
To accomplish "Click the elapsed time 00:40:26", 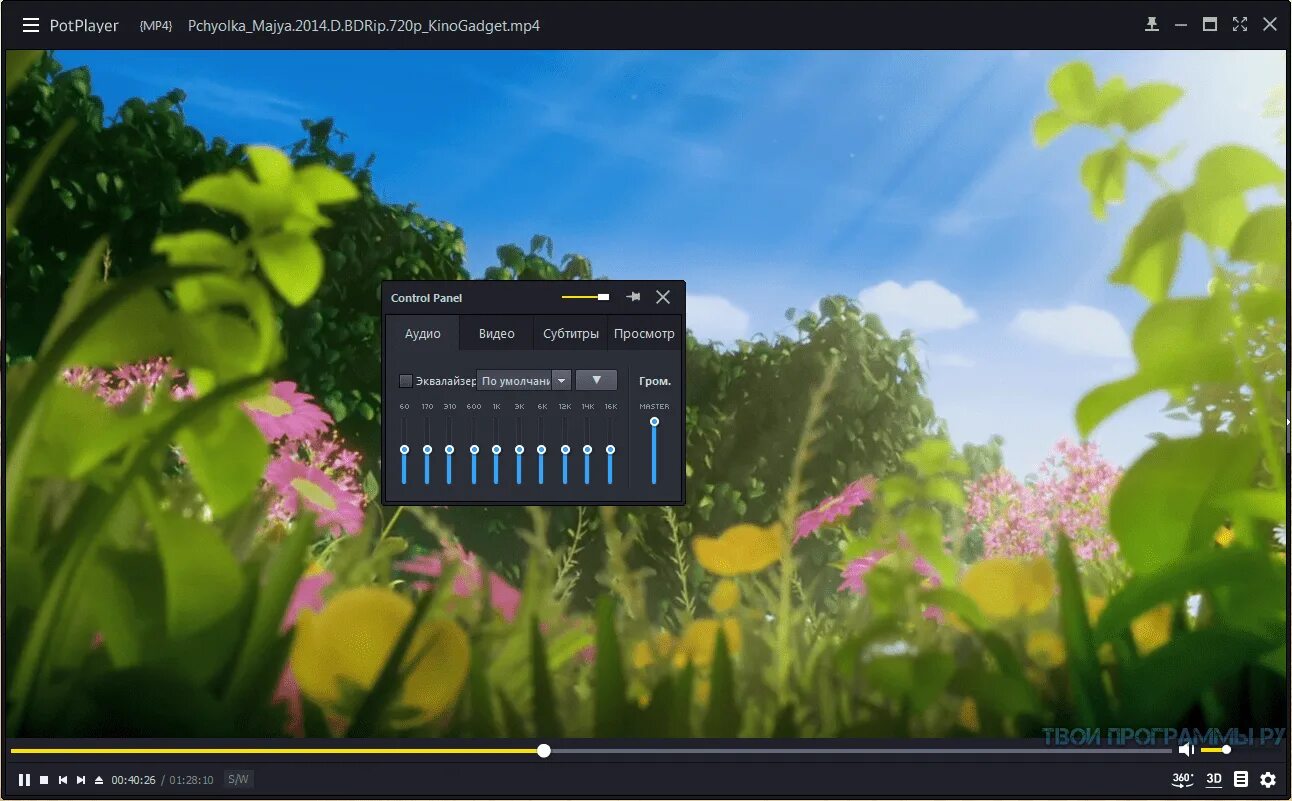I will [x=133, y=780].
